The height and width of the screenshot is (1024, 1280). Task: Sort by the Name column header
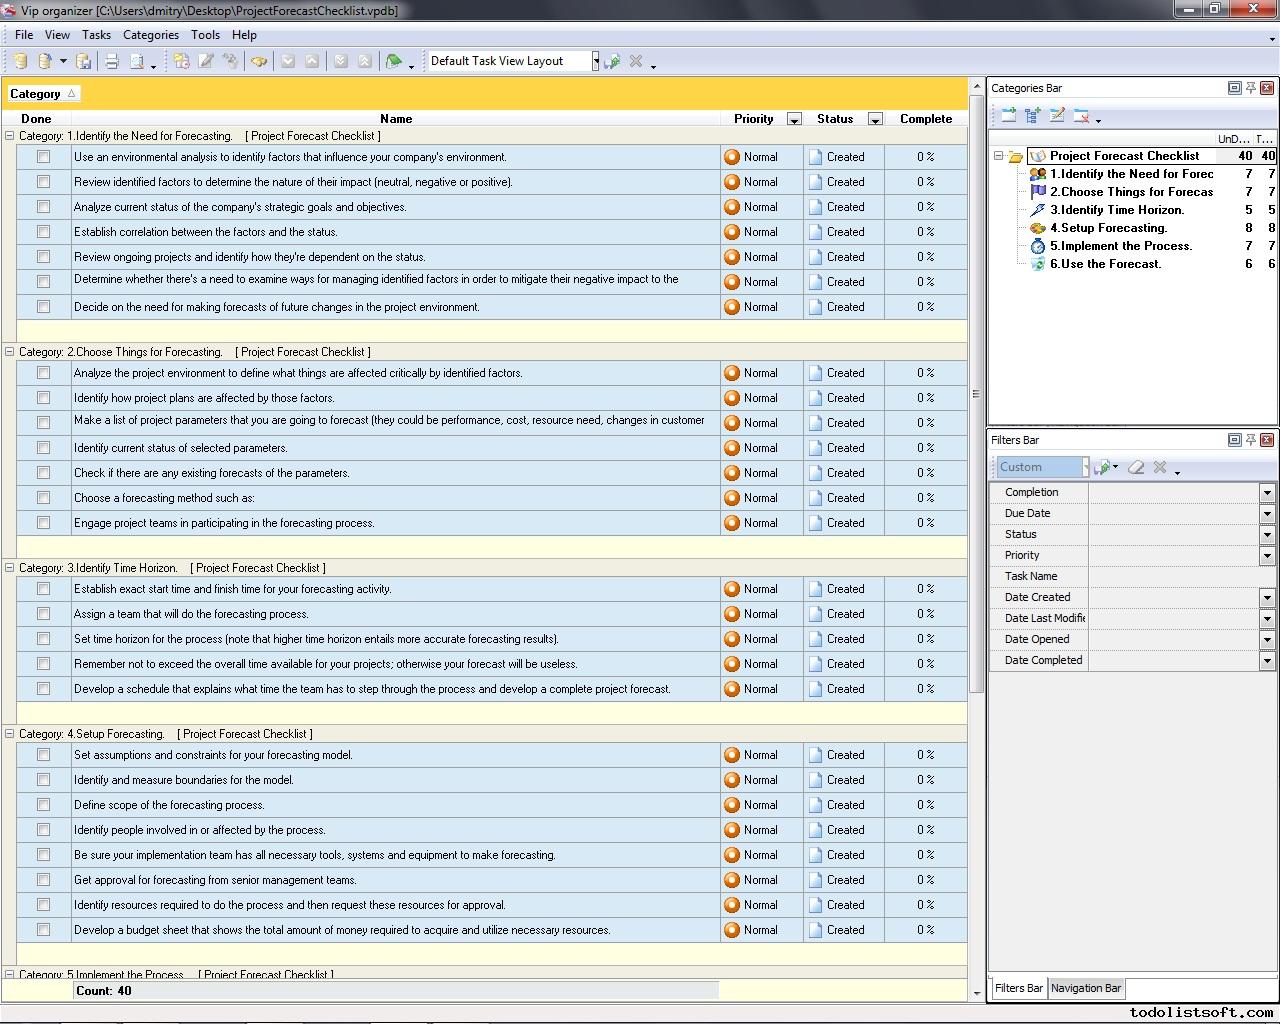tap(396, 118)
